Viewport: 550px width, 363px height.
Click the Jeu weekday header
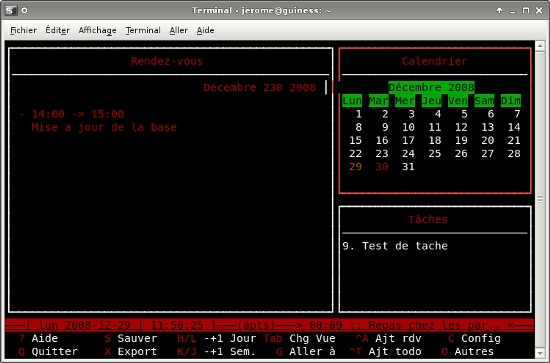coord(431,101)
